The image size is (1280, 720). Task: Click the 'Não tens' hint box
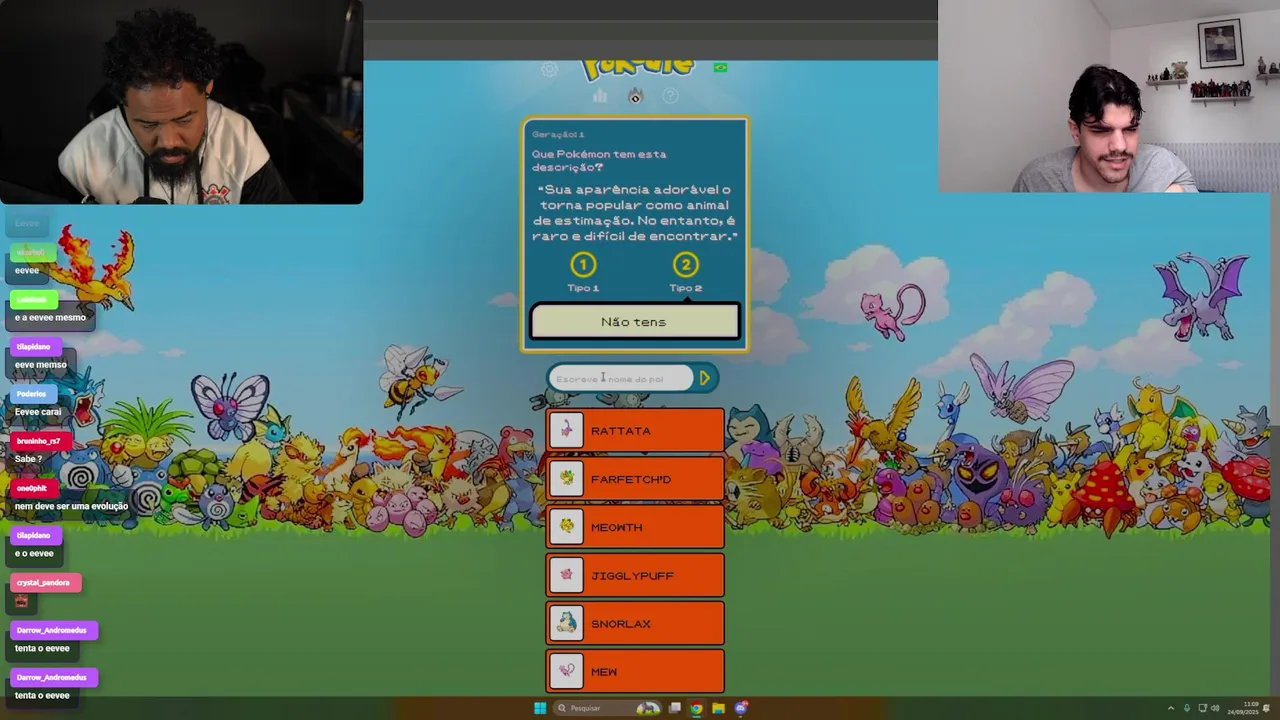pos(634,322)
